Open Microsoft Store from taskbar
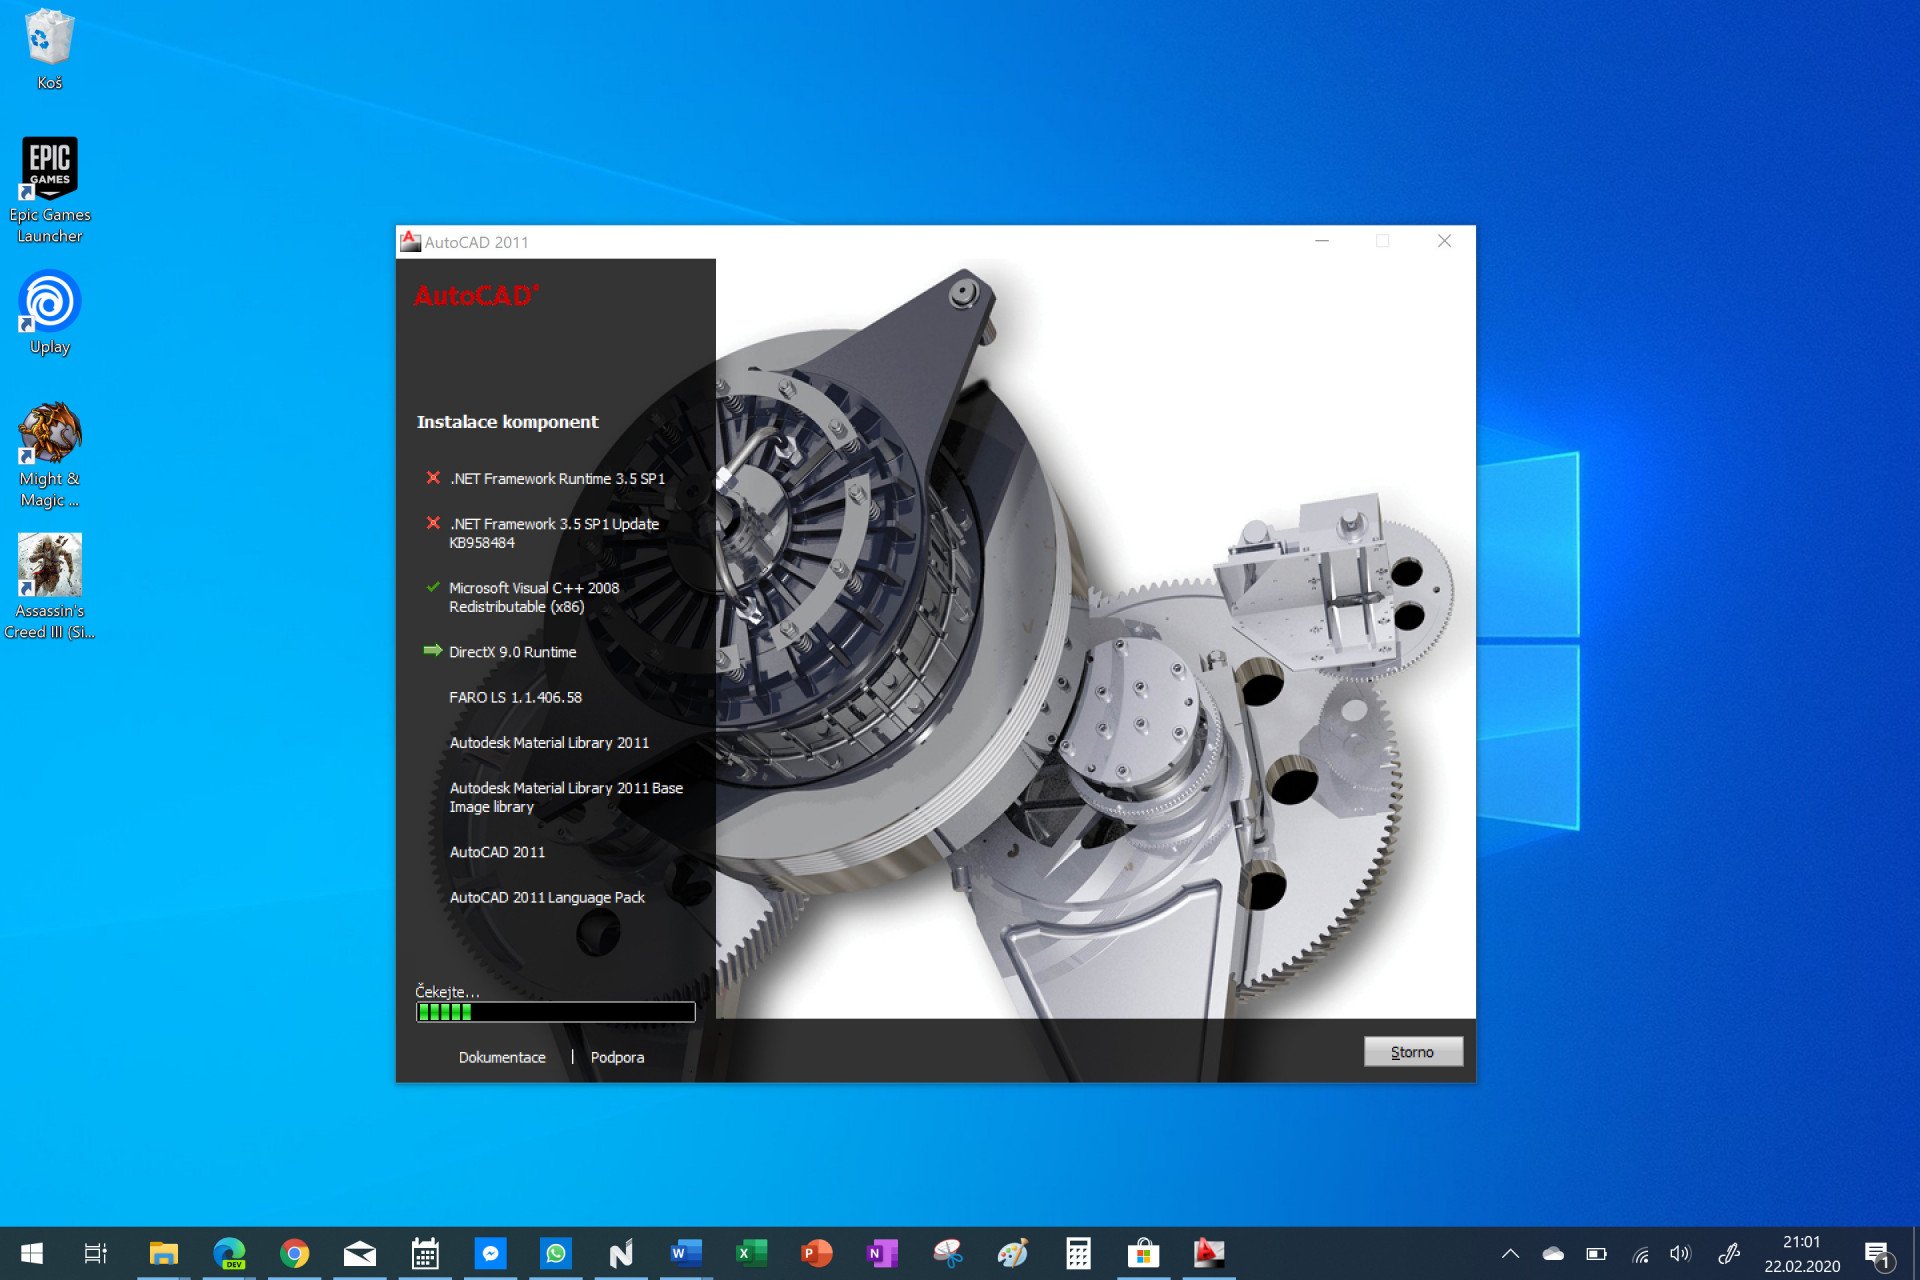The height and width of the screenshot is (1280, 1920). pyautogui.click(x=1143, y=1253)
